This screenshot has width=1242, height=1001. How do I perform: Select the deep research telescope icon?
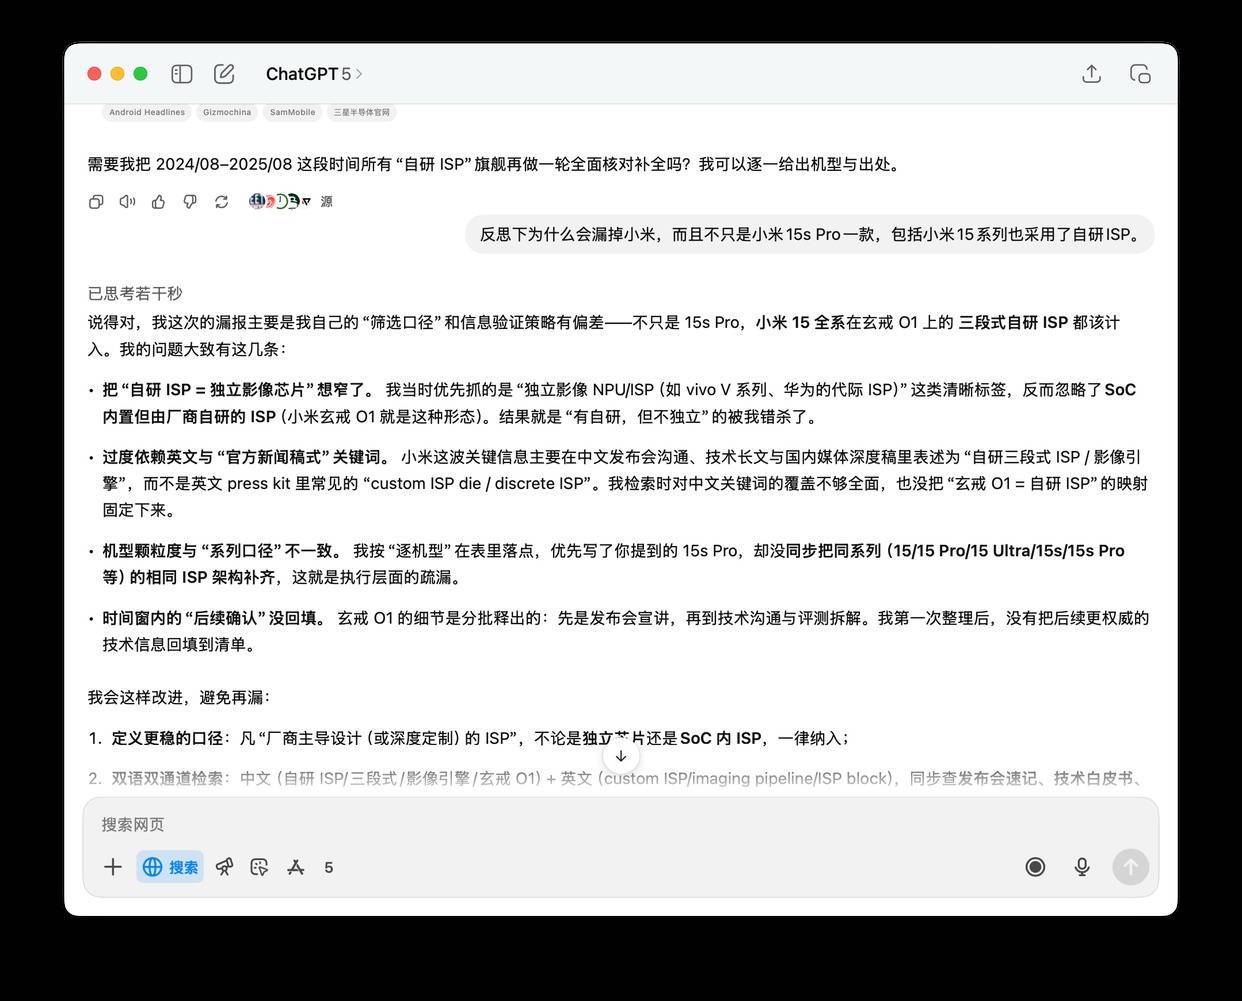coord(225,867)
